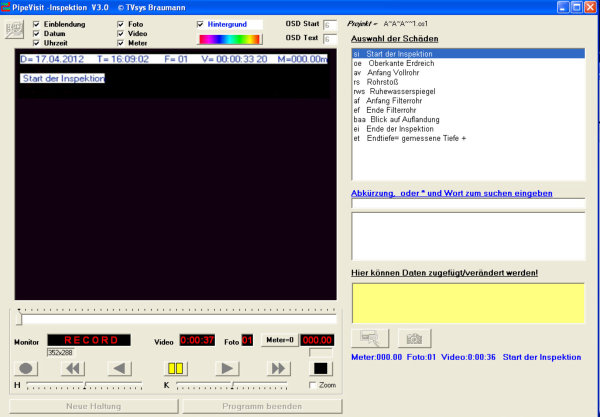Click the icon button left of camera

click(x=368, y=339)
